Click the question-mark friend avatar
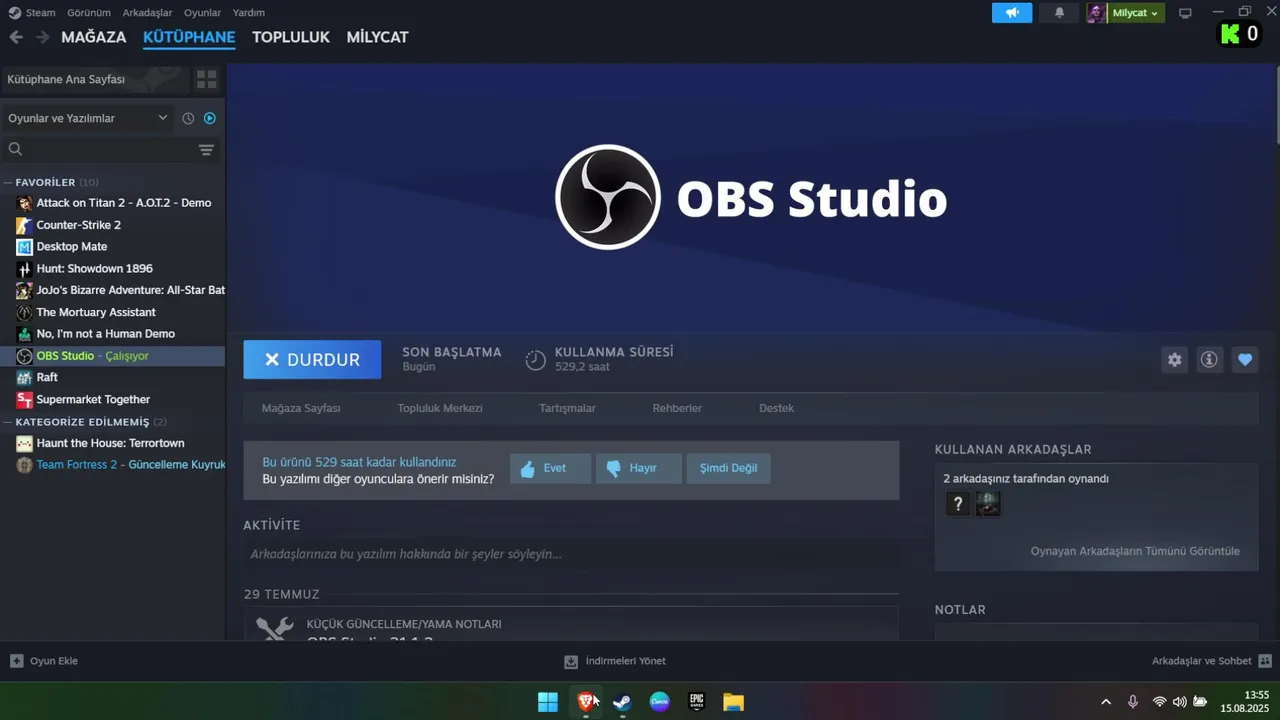1280x720 pixels. point(958,504)
